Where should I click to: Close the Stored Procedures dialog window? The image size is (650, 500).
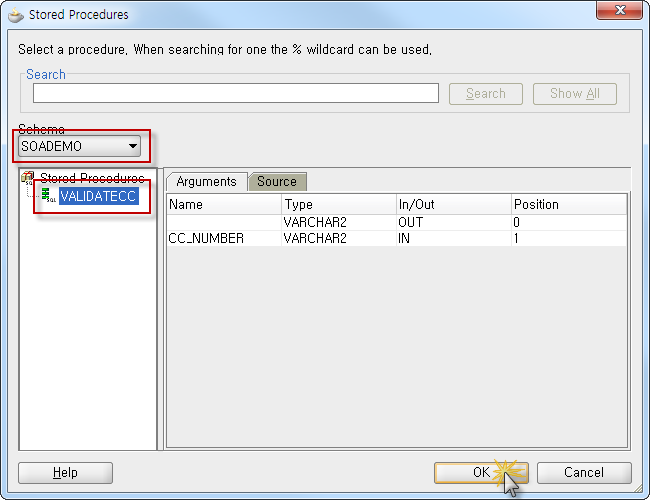click(620, 10)
